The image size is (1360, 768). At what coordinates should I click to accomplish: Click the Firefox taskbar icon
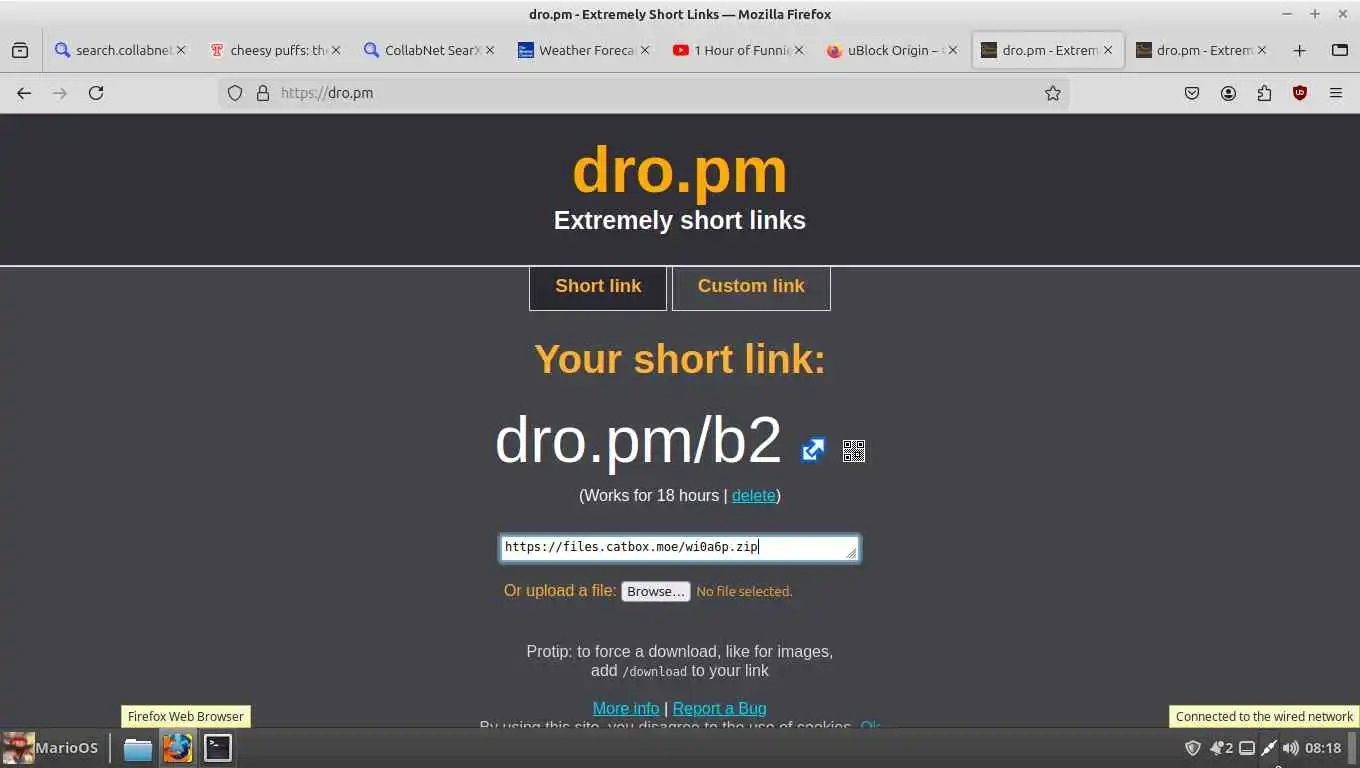coord(178,748)
